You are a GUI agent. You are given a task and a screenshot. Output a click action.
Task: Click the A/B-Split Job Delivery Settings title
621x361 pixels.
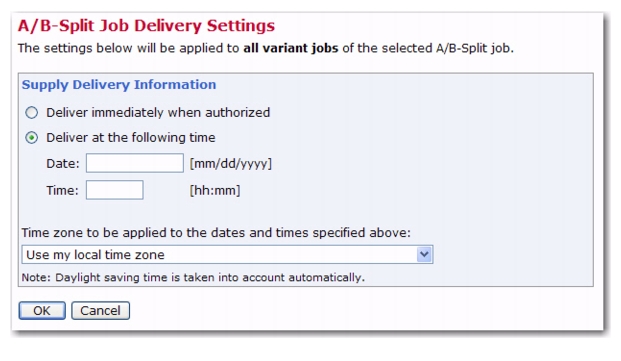pos(146,26)
